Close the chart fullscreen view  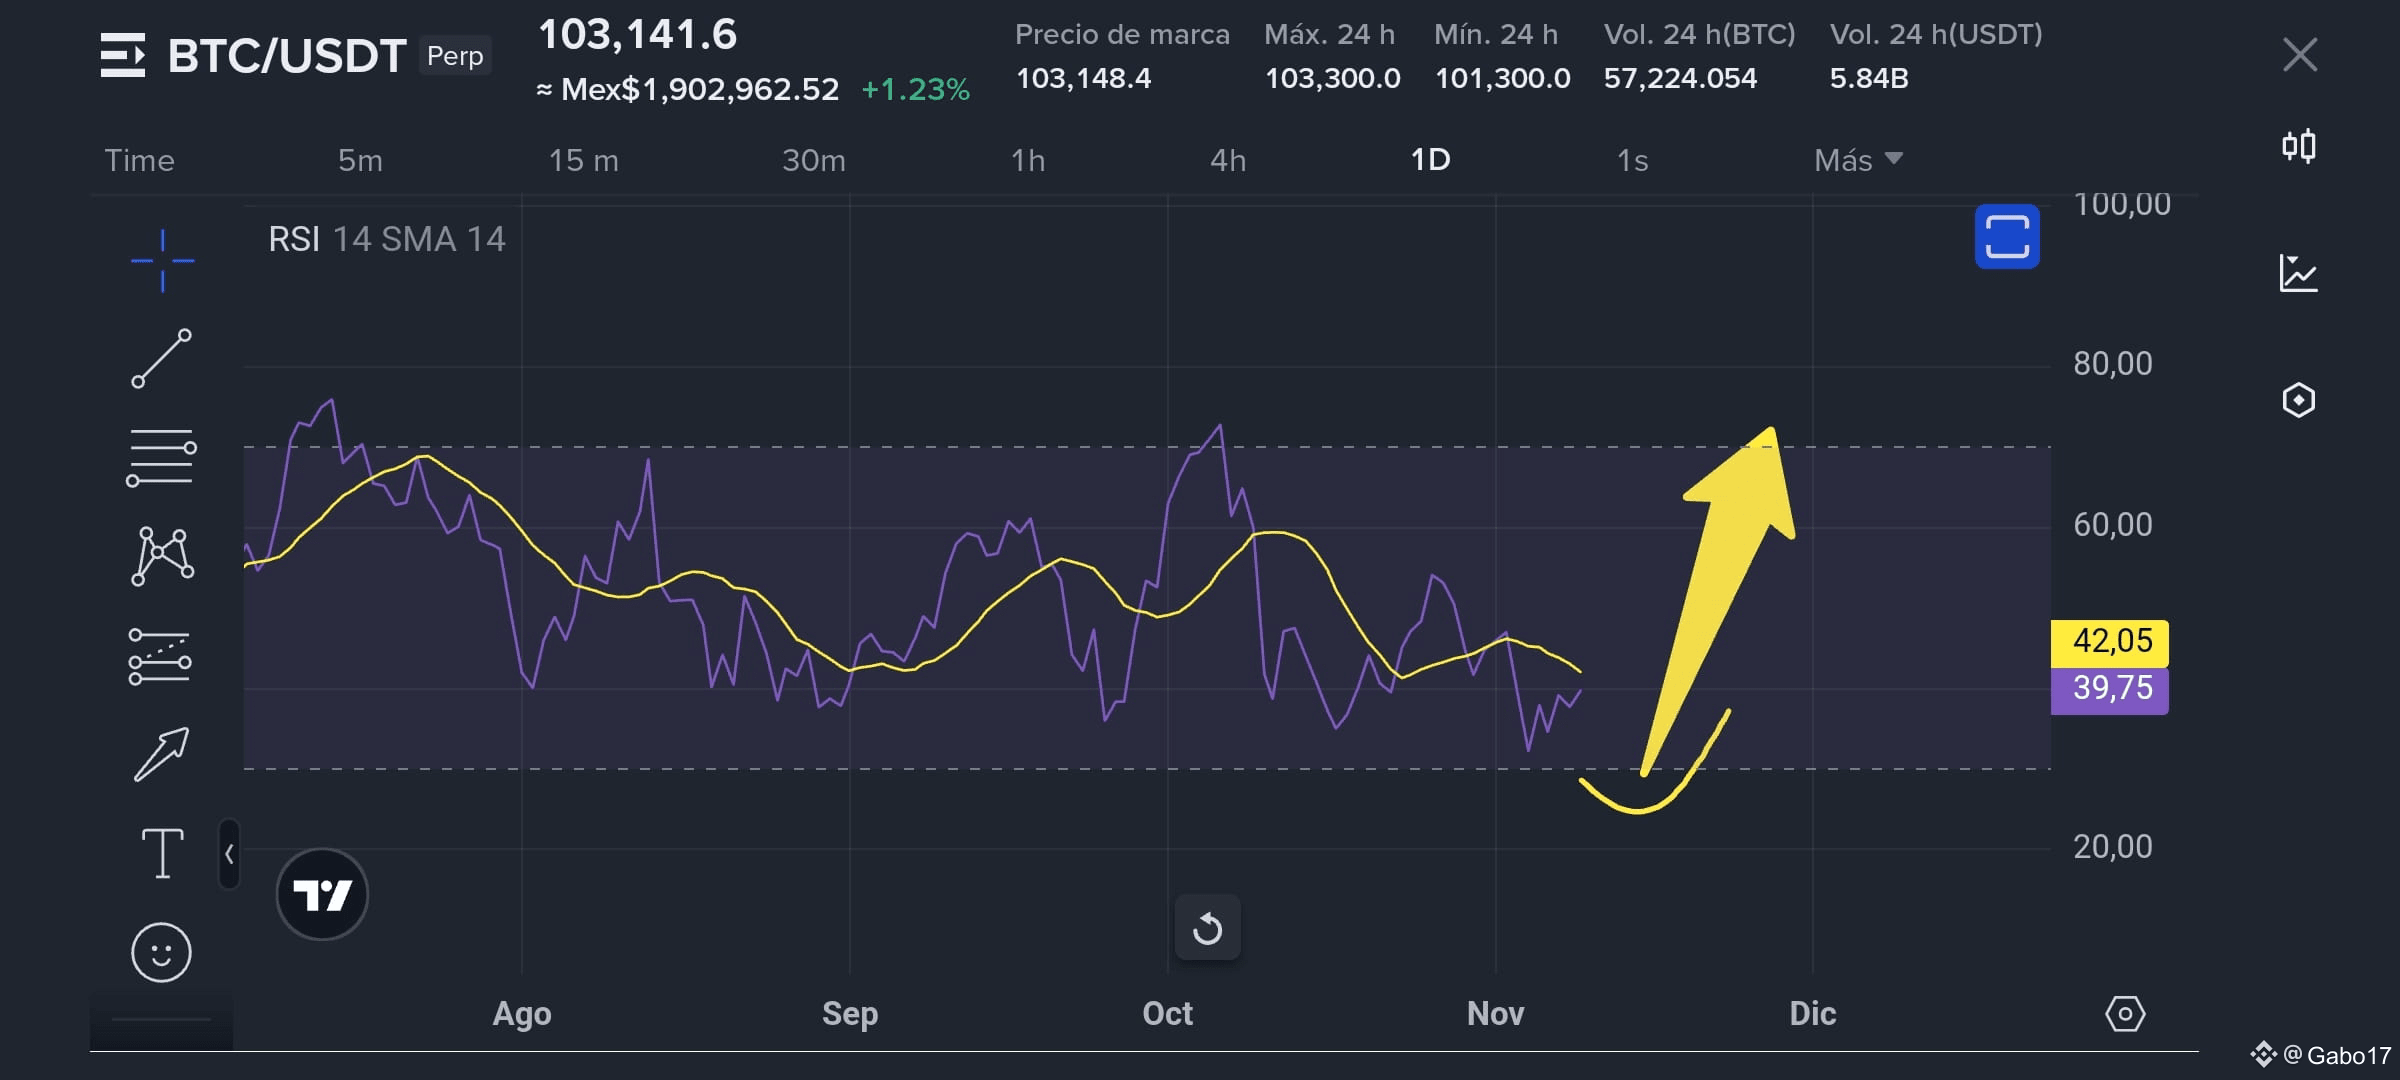(2300, 55)
